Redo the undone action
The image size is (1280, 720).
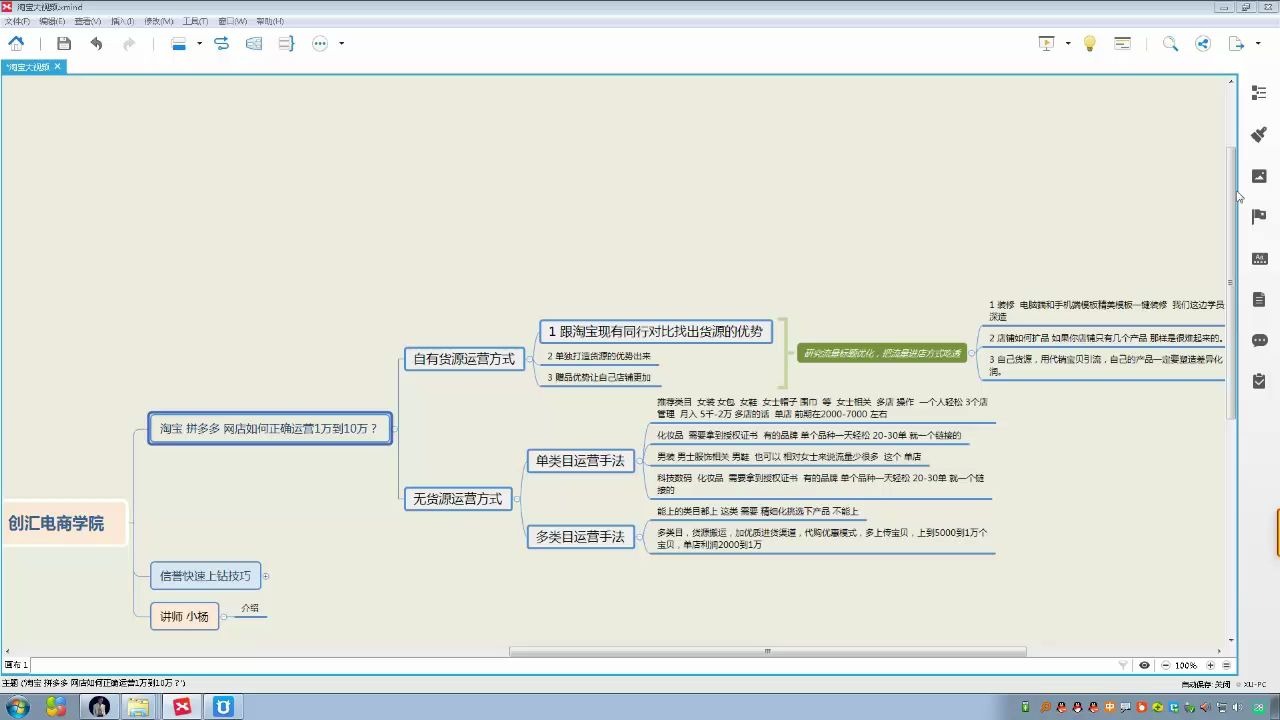tap(129, 43)
